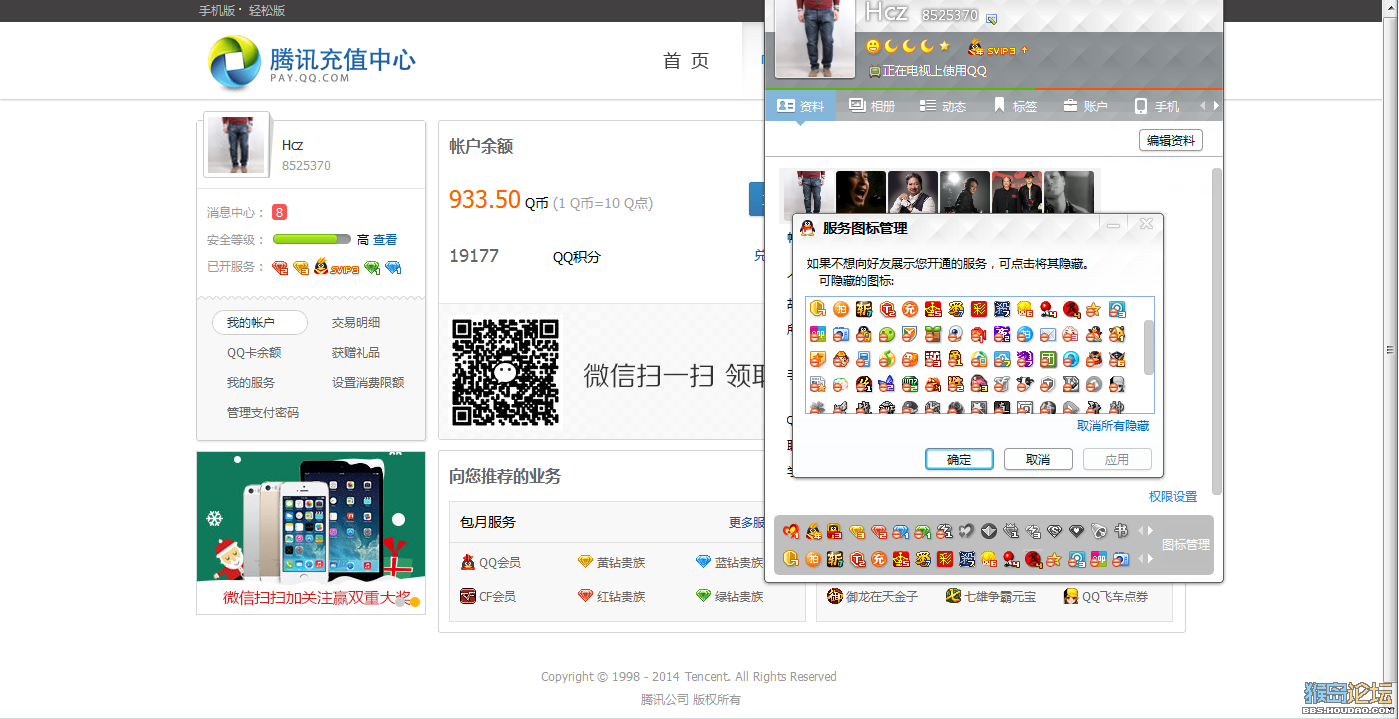Screen dimensions: 1399x719
Task: Click the smiley face level icon in profile header
Action: pos(873,46)
